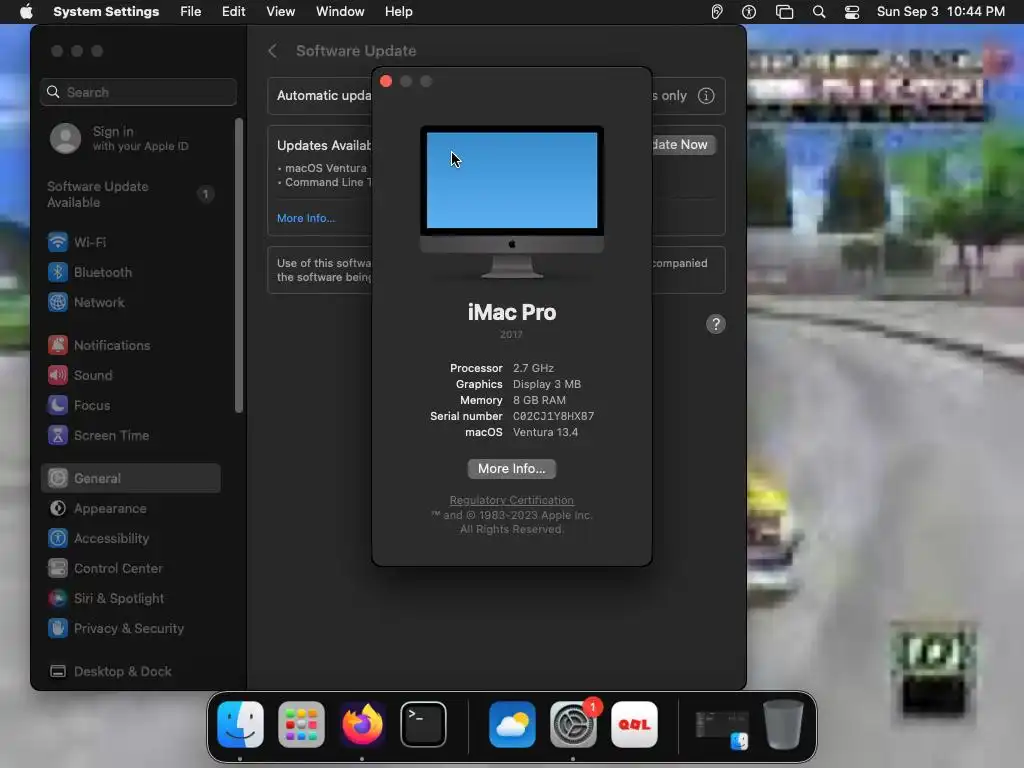Viewport: 1024px width, 768px height.
Task: Click the sidebar scrollbar
Action: [239, 265]
